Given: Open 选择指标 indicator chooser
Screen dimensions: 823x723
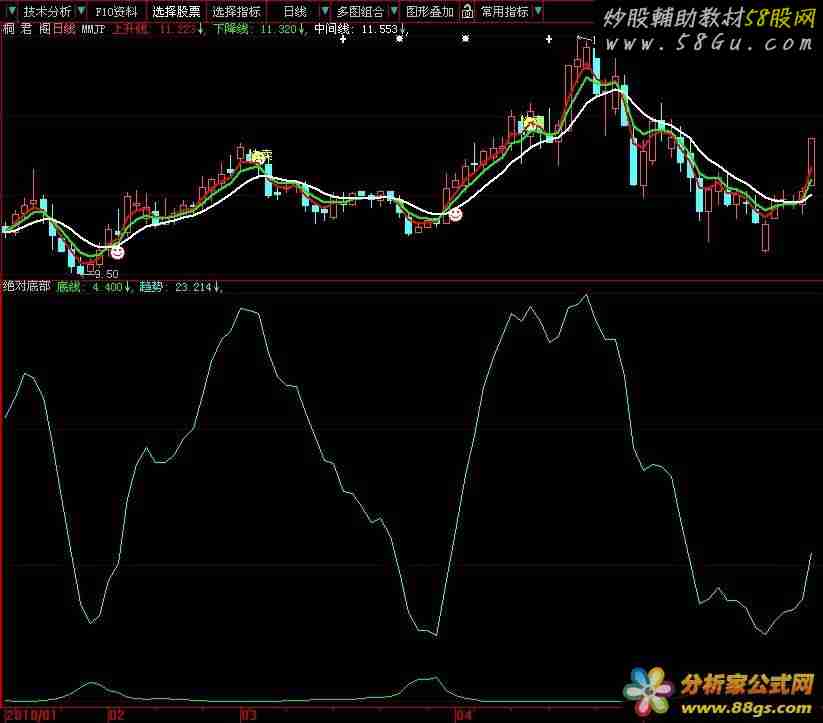Looking at the screenshot, I should [x=236, y=11].
